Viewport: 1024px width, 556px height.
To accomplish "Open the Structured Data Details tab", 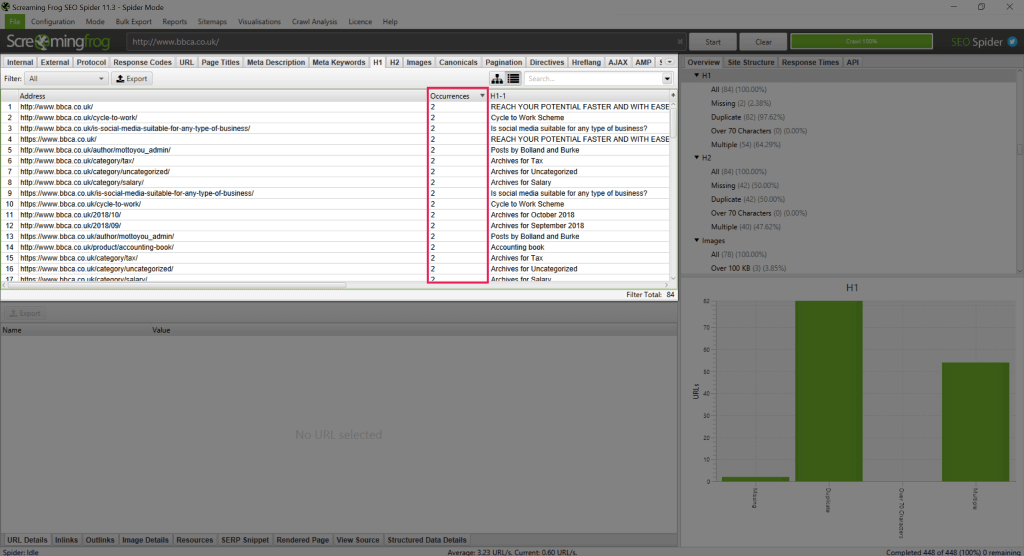I will pos(426,540).
